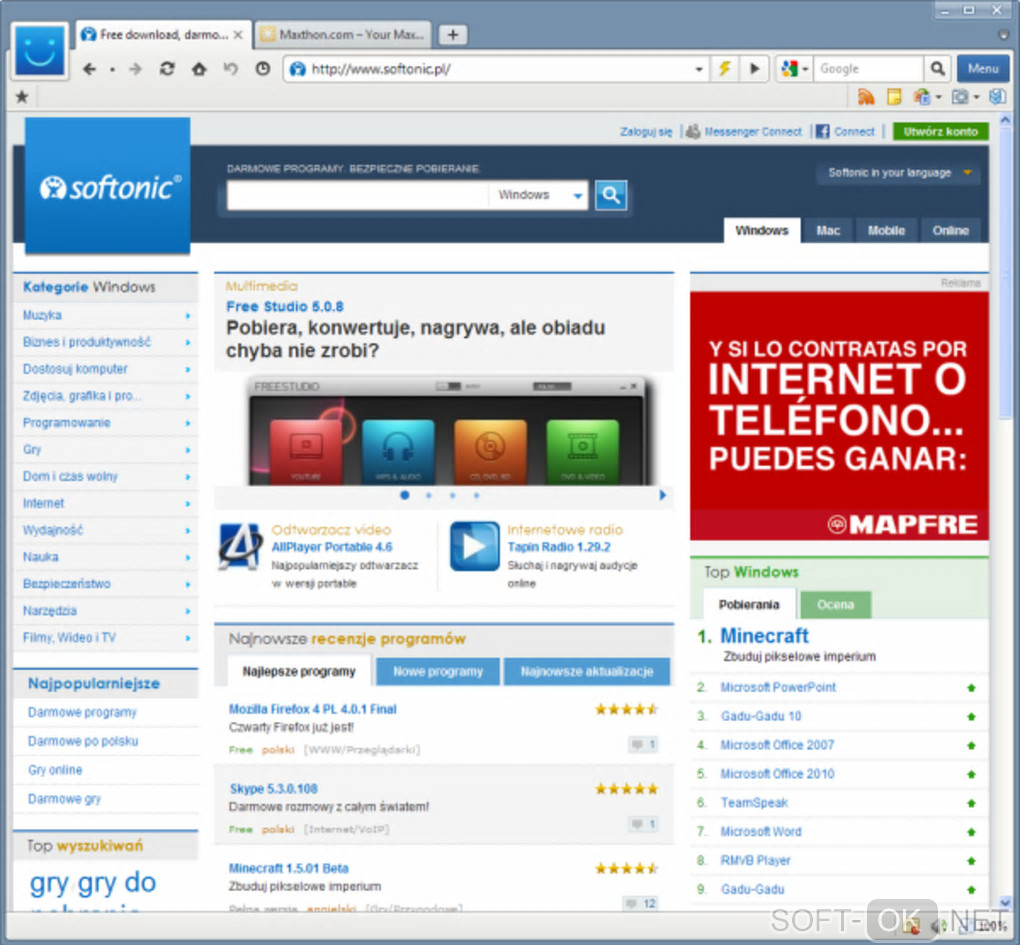Click the MAPFRE advertisement banner
1020x945 pixels.
pyautogui.click(x=839, y=416)
